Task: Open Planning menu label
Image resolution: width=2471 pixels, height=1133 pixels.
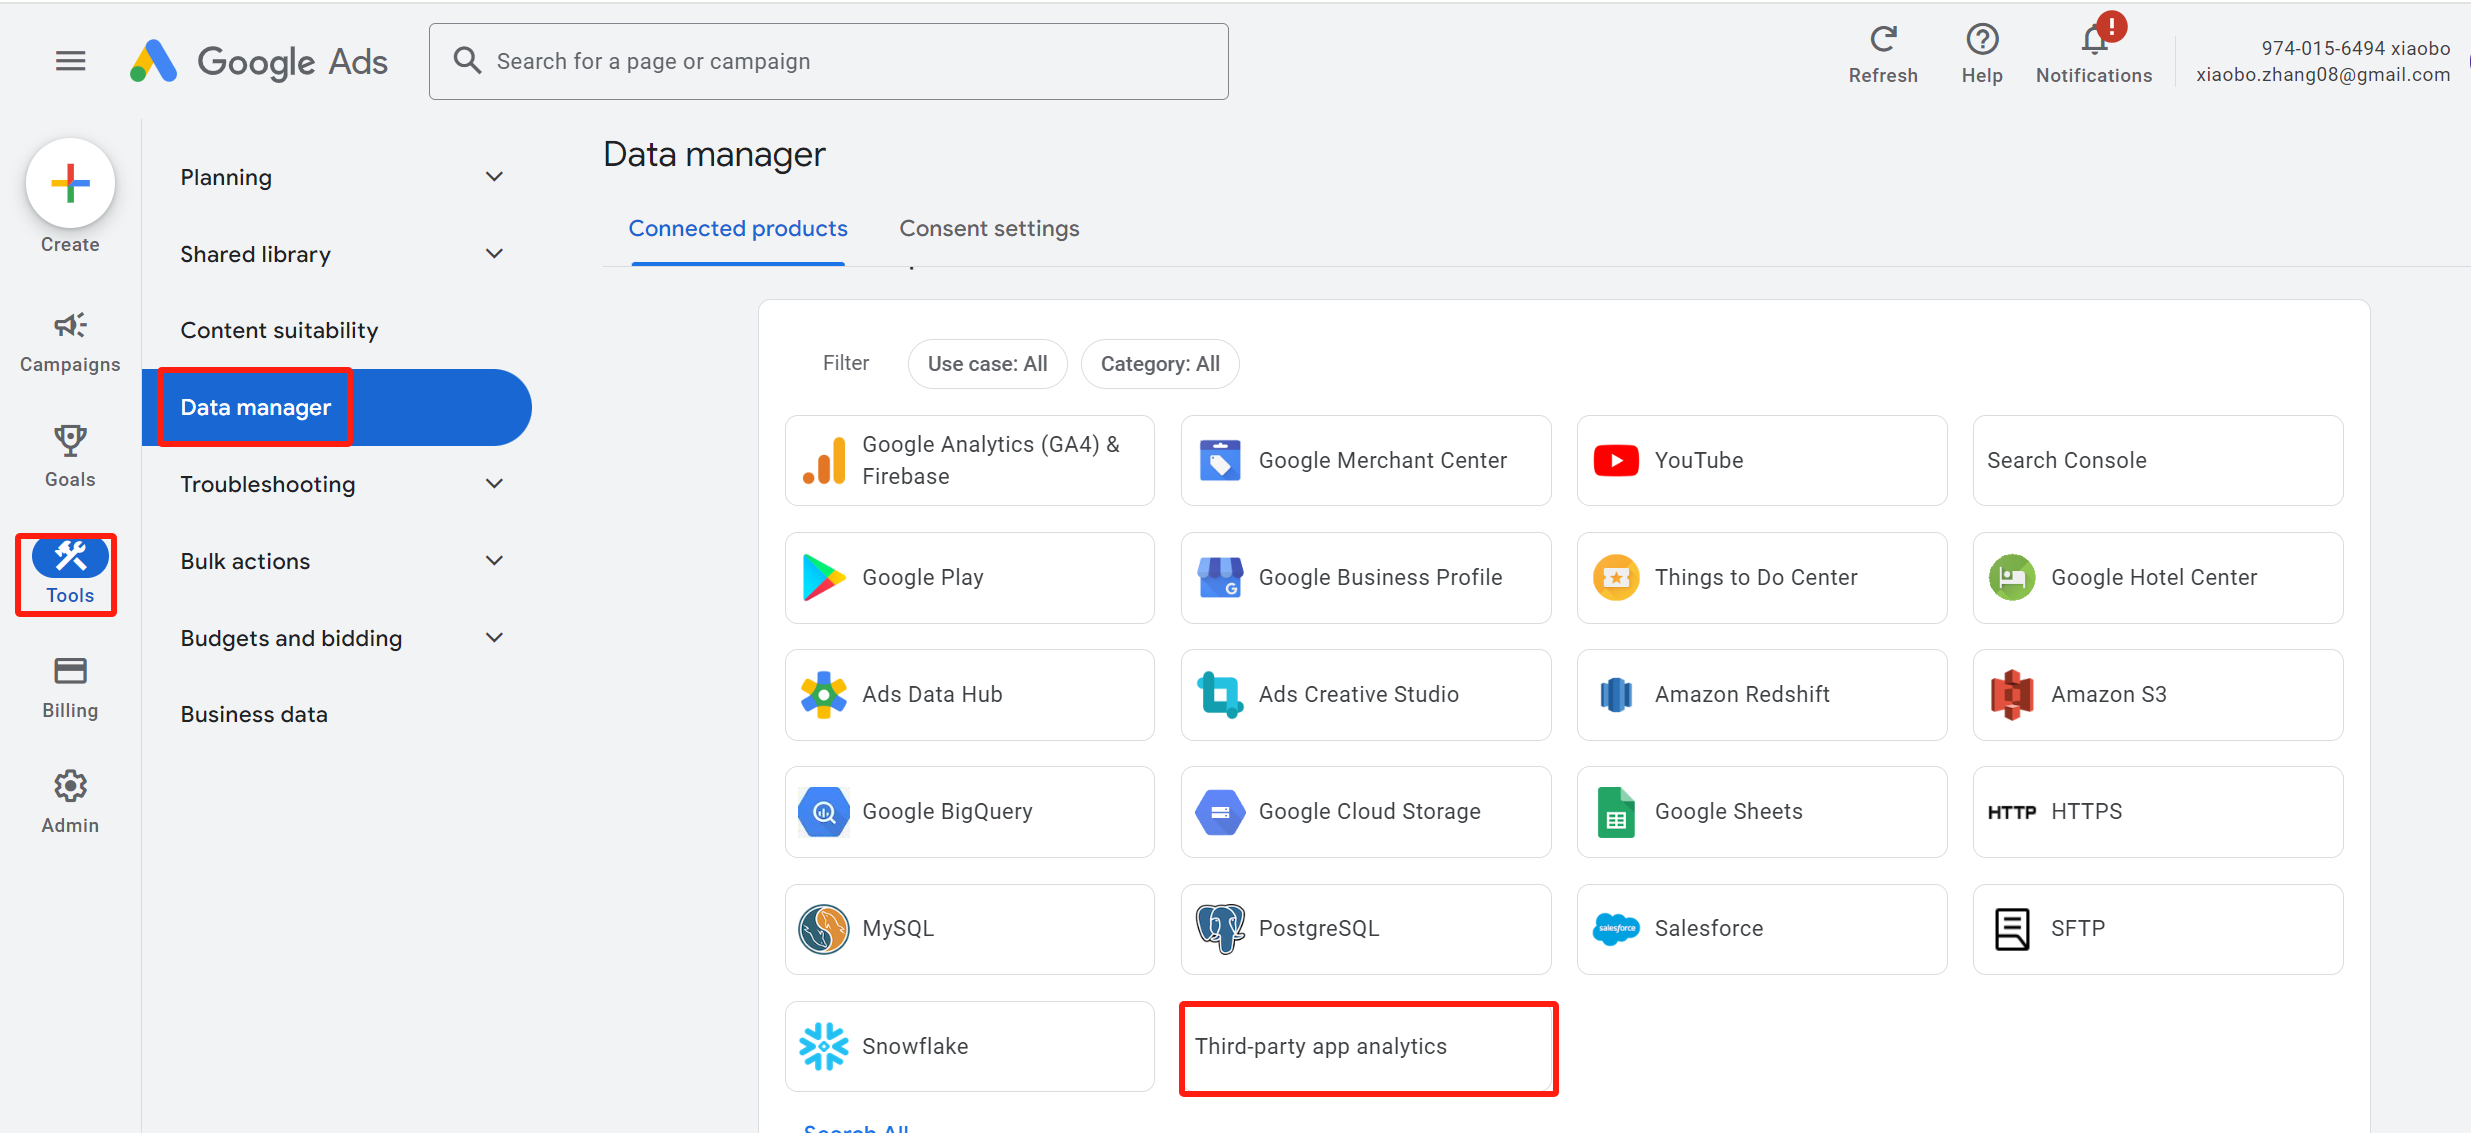Action: point(226,178)
